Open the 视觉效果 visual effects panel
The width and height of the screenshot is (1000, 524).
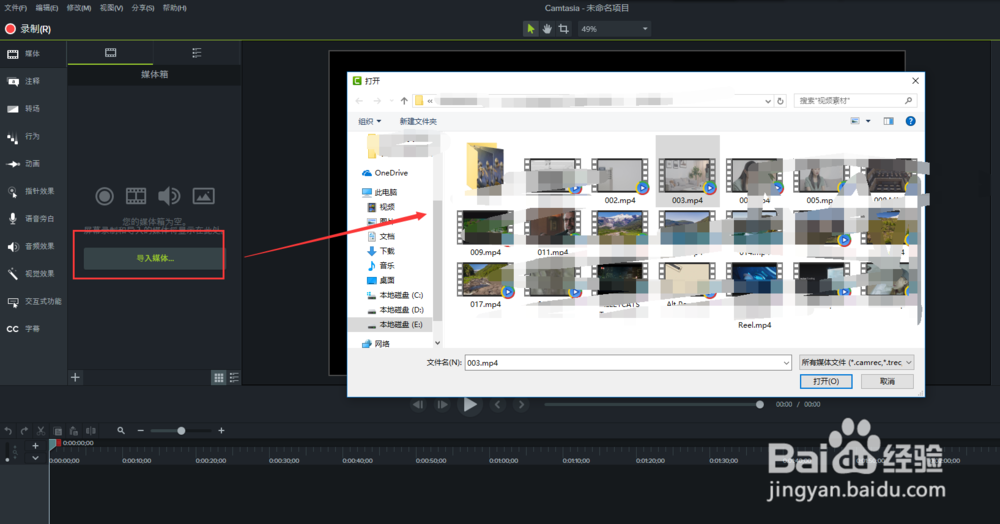[x=33, y=273]
